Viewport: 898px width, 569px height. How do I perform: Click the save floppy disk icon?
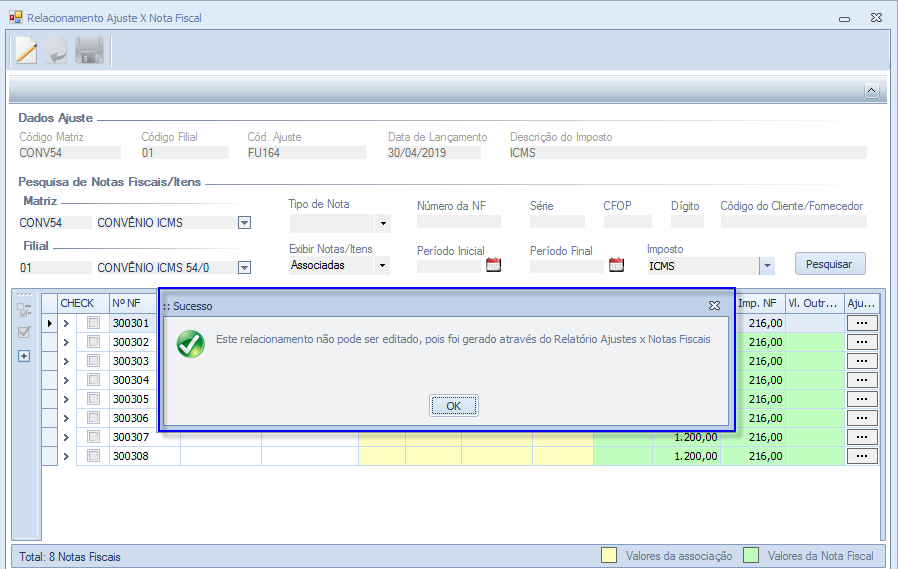point(89,51)
